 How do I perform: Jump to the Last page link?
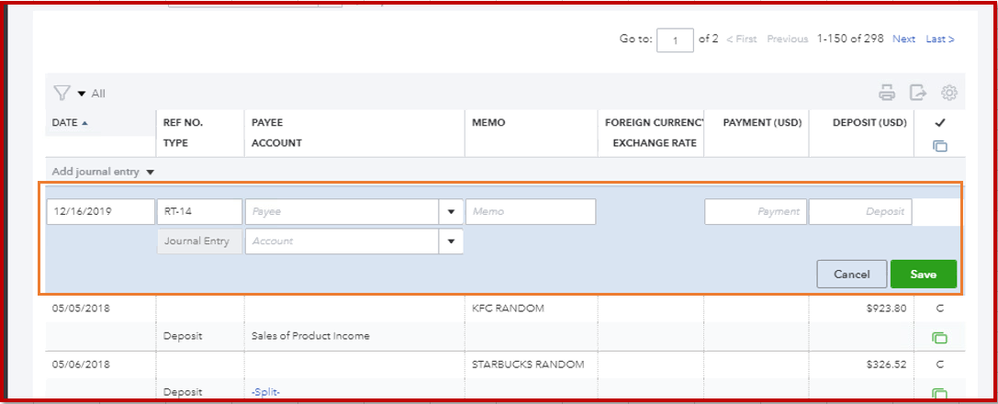coord(939,39)
